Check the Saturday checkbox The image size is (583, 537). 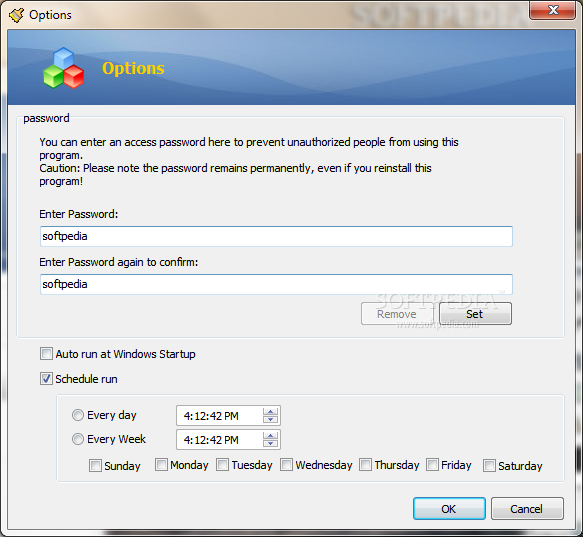[489, 466]
